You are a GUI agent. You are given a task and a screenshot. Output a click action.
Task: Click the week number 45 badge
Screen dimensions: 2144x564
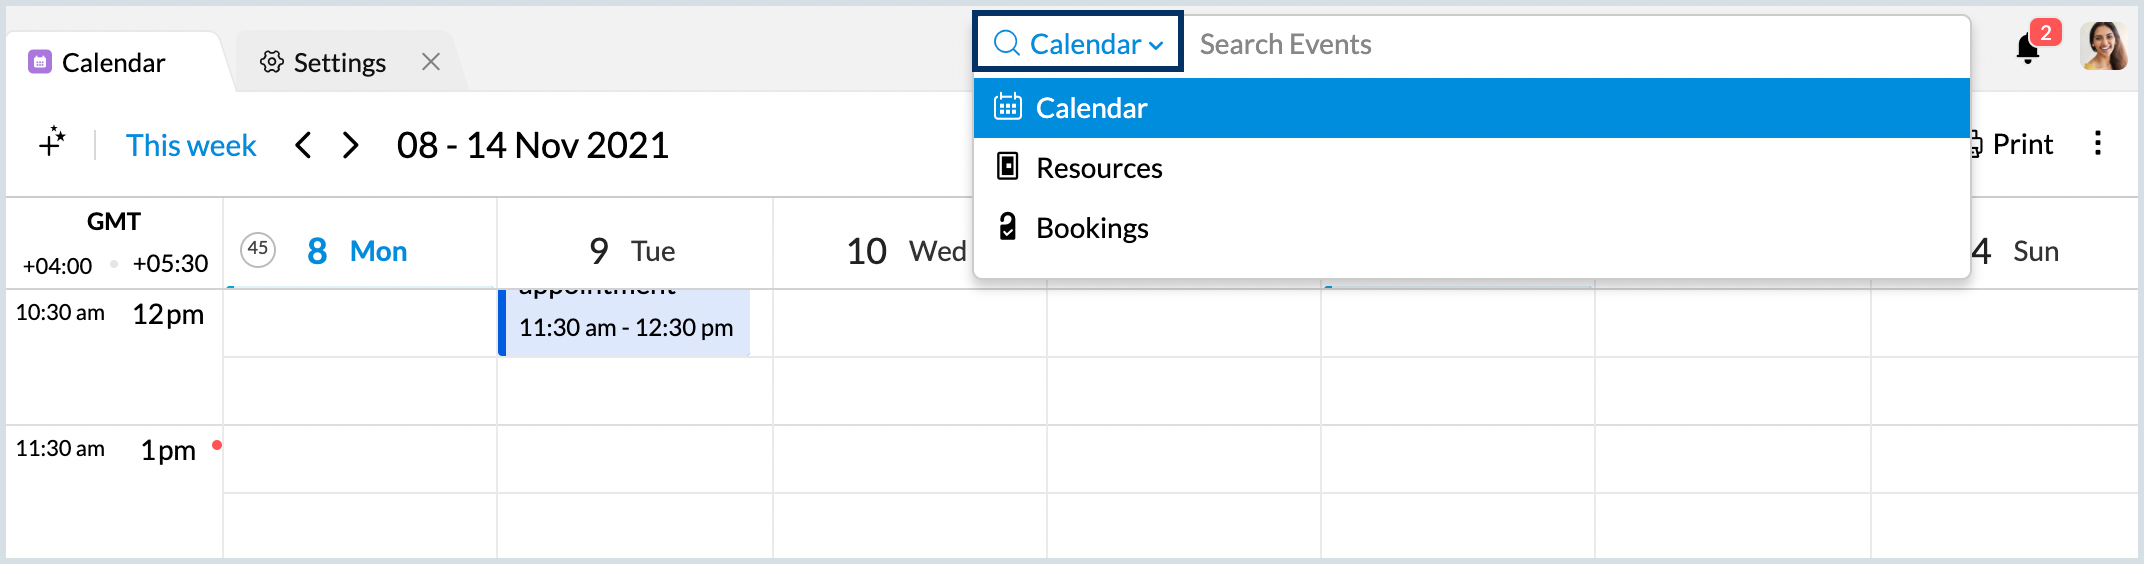pyautogui.click(x=258, y=249)
